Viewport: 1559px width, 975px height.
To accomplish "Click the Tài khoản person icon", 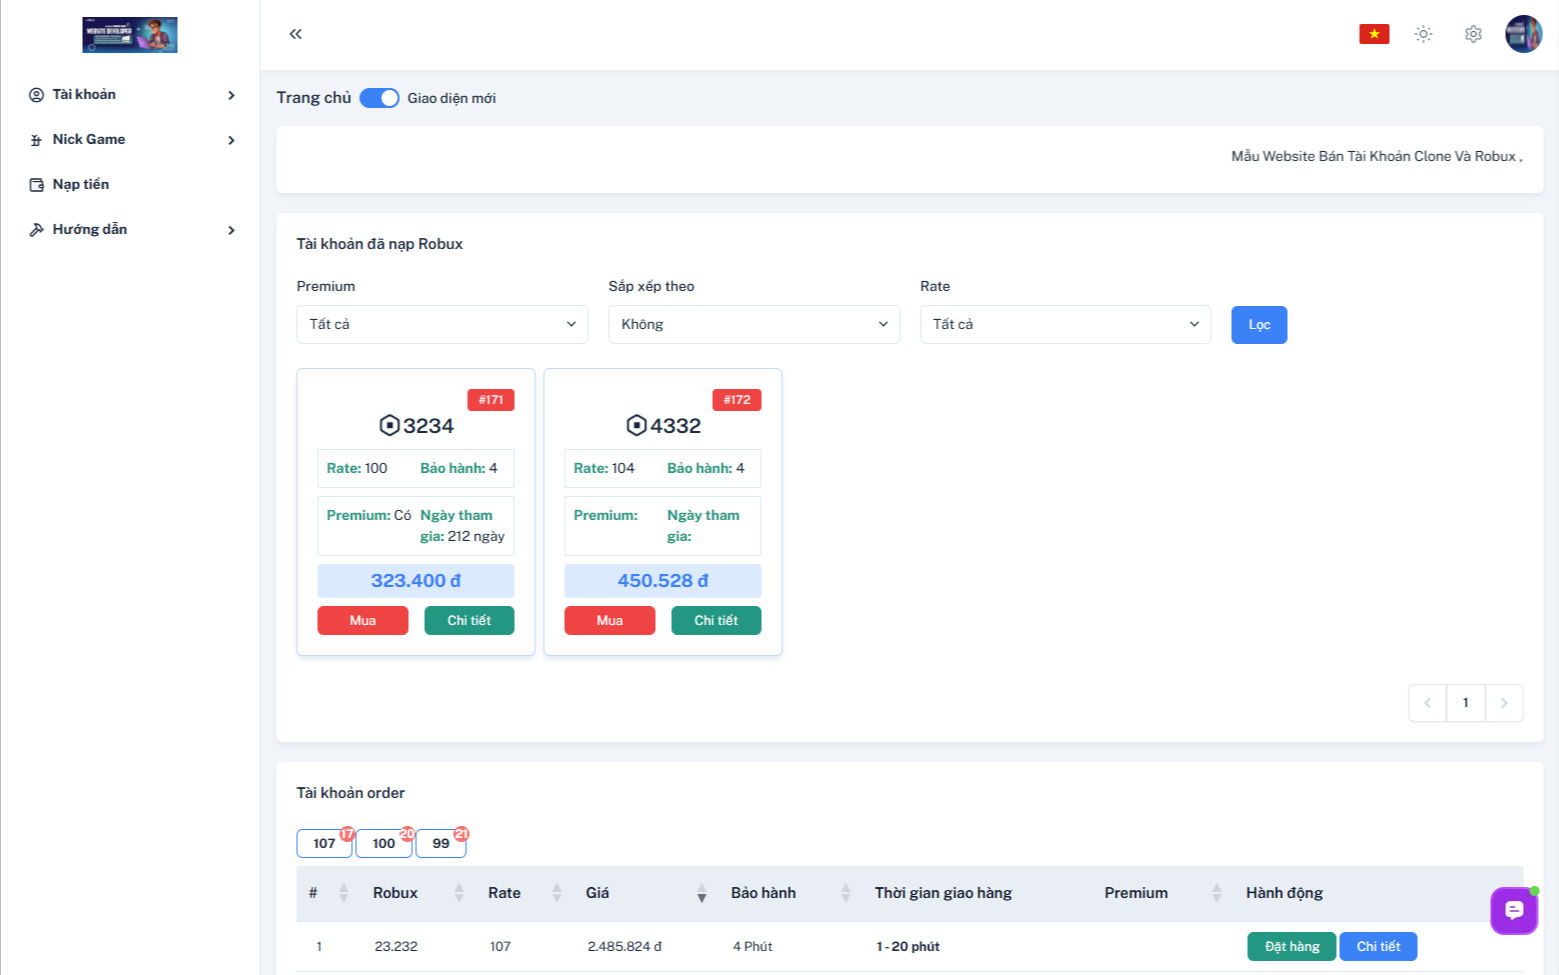I will click(x=36, y=94).
